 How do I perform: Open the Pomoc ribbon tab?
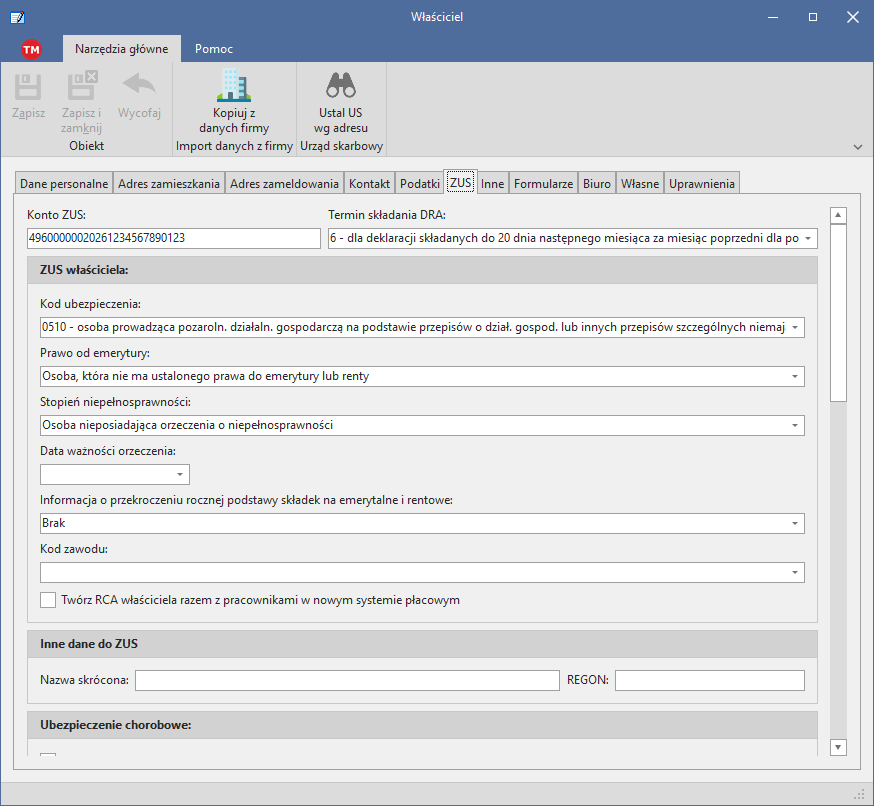coord(213,49)
